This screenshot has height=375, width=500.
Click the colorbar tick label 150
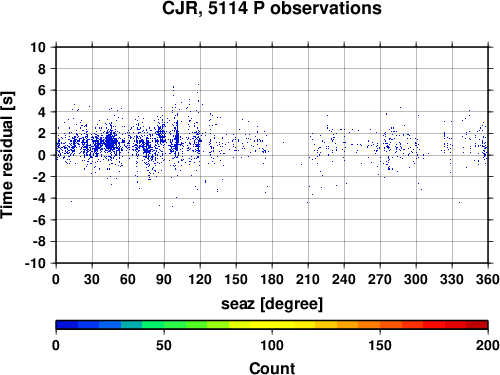click(x=380, y=345)
